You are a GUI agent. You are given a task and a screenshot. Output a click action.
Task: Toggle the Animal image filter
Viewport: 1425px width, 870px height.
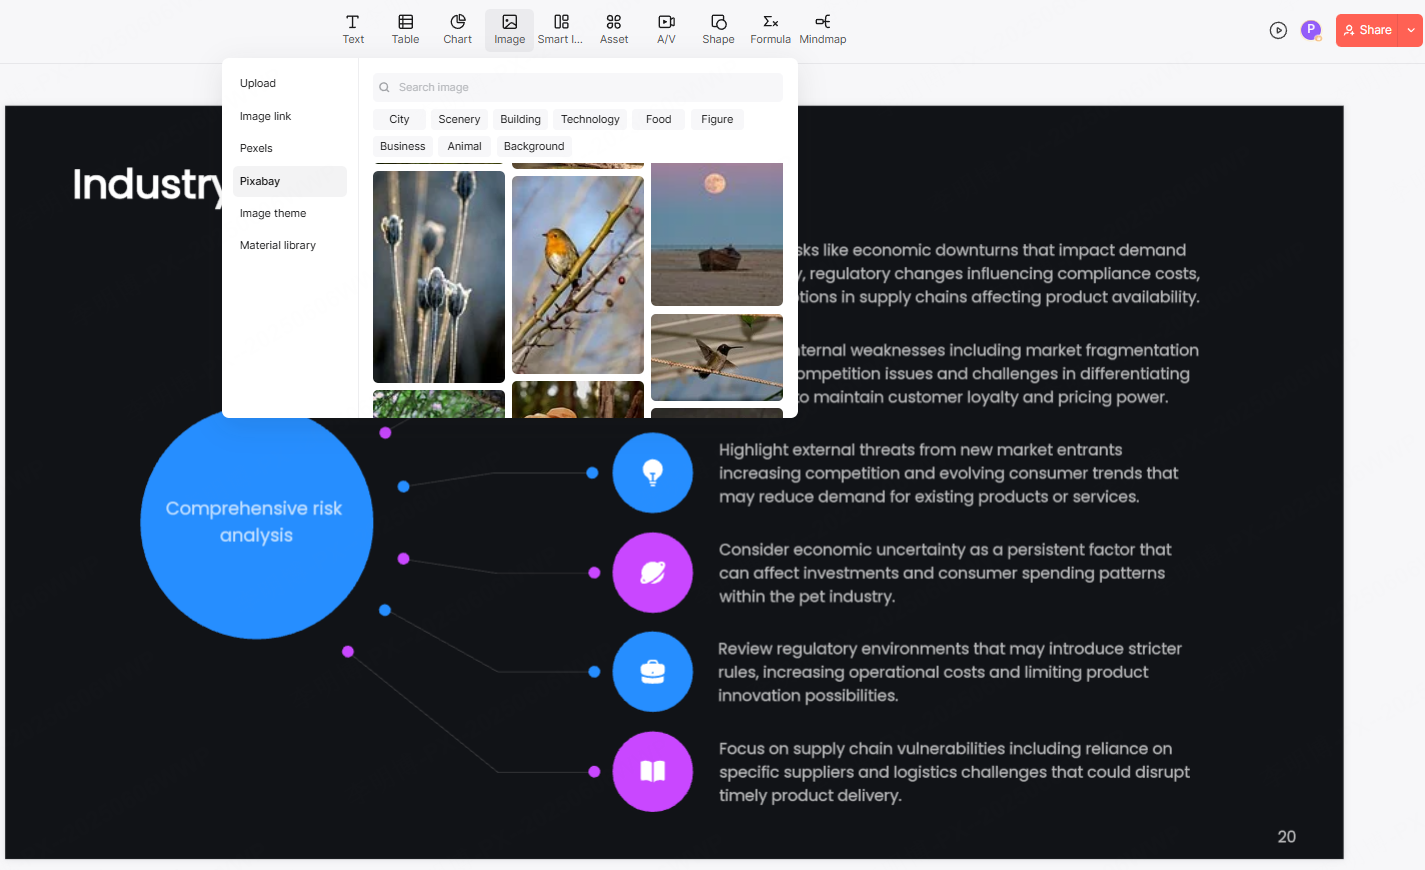point(465,146)
